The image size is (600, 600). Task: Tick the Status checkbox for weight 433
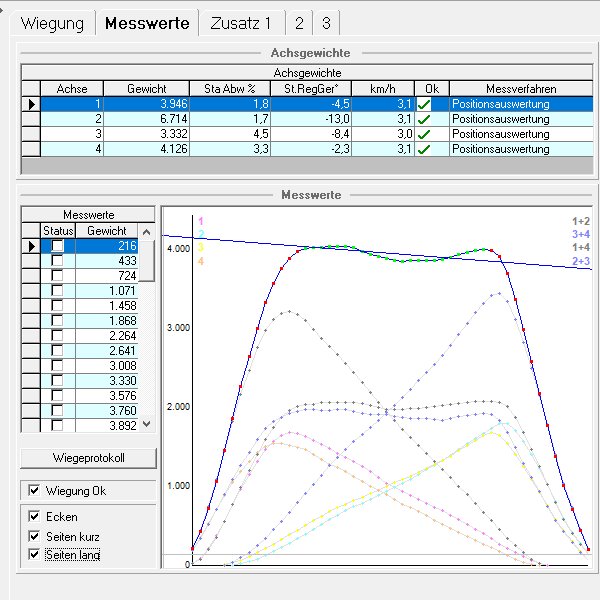57,261
